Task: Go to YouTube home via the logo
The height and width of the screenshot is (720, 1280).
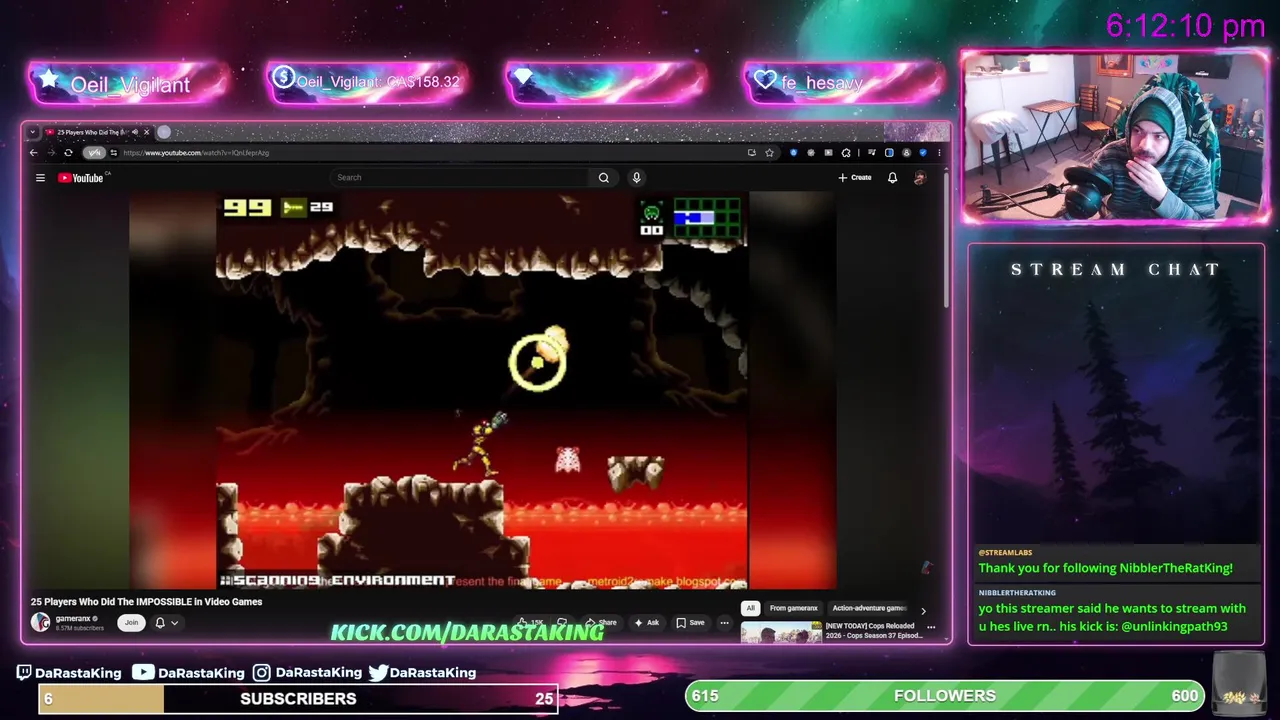Action: click(82, 178)
